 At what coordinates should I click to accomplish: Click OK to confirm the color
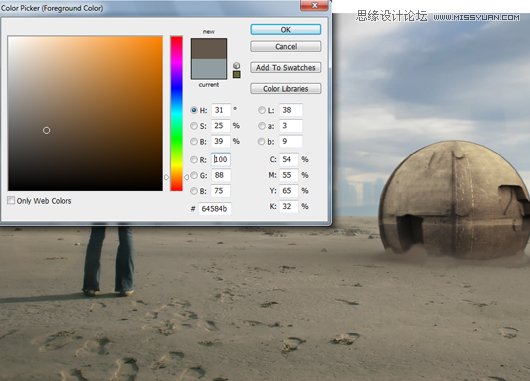286,29
